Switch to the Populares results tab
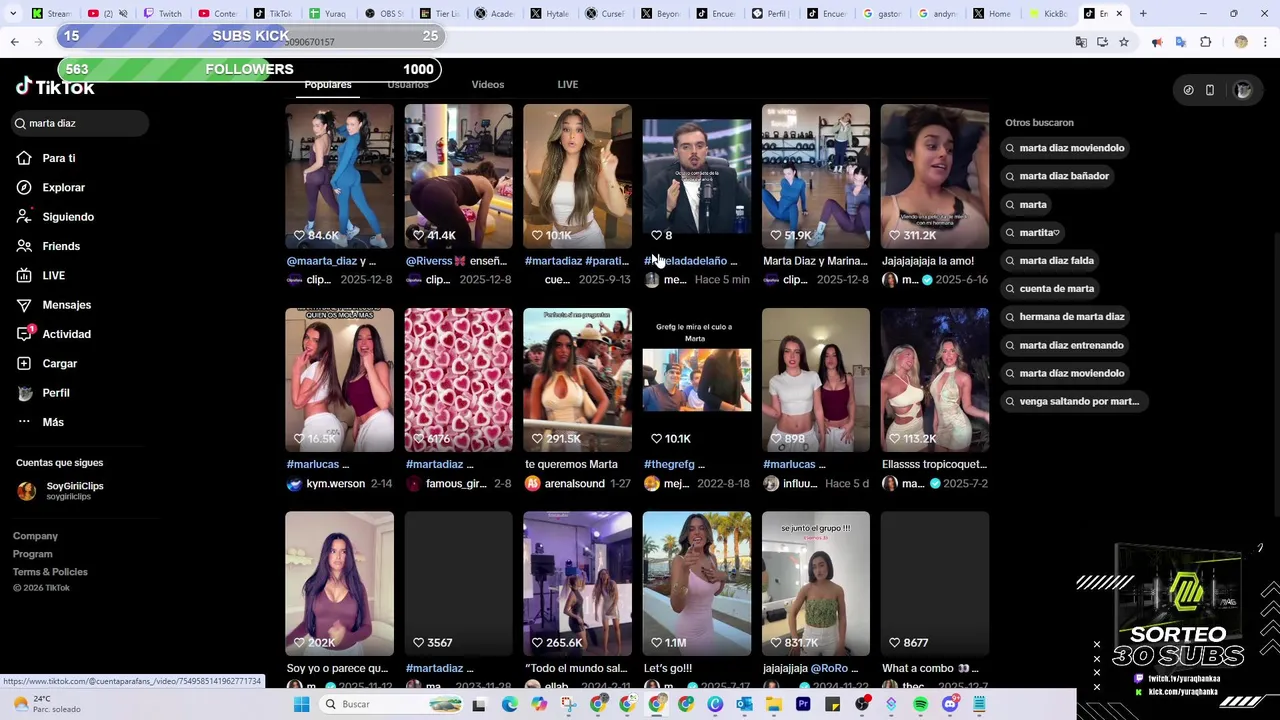The height and width of the screenshot is (720, 1280). click(x=328, y=85)
